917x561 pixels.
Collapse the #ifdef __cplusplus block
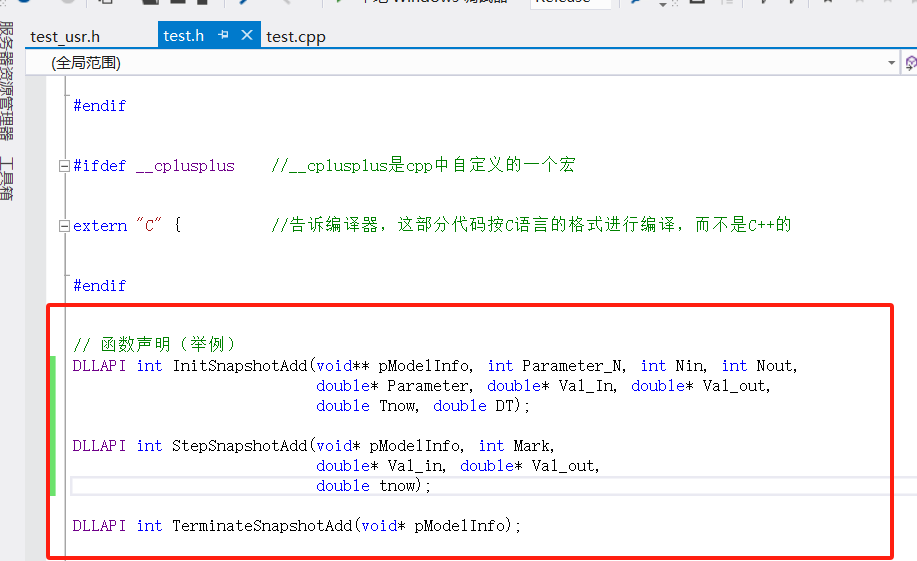coord(64,166)
